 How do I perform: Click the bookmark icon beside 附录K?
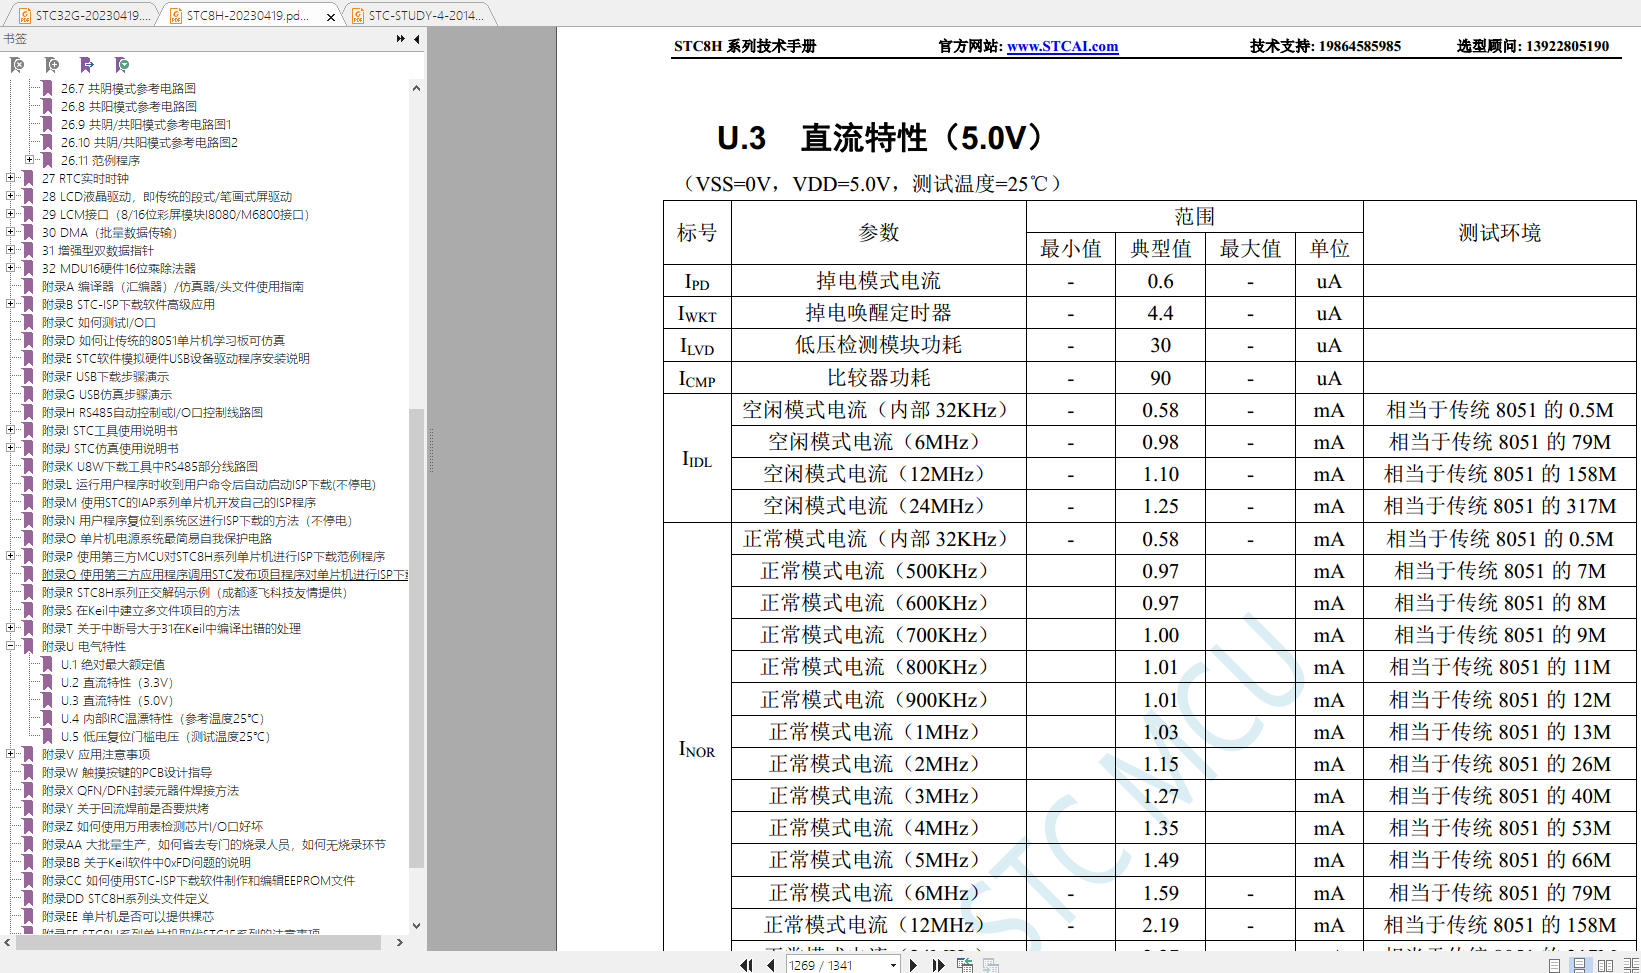(x=29, y=466)
